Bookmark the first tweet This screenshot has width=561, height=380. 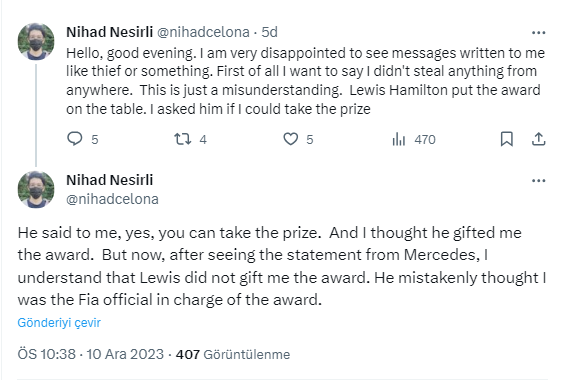pyautogui.click(x=507, y=139)
